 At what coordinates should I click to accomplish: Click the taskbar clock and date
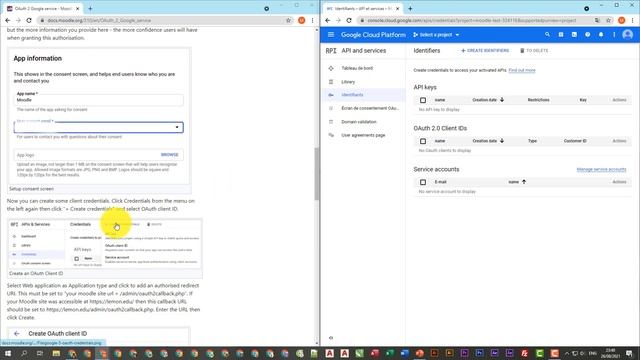click(x=611, y=353)
